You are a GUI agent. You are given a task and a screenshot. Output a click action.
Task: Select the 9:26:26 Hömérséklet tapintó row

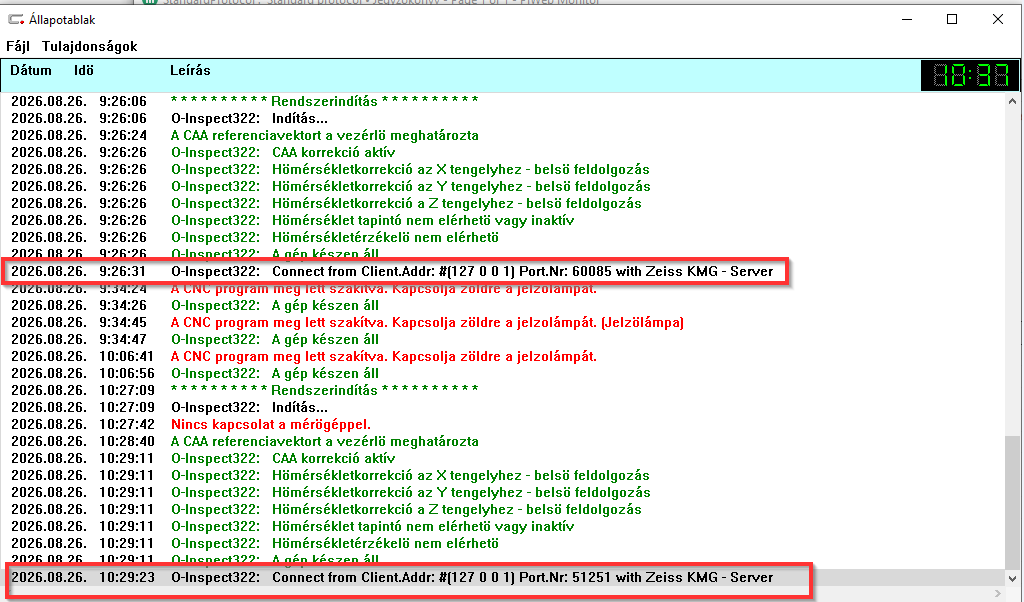[x=503, y=220]
